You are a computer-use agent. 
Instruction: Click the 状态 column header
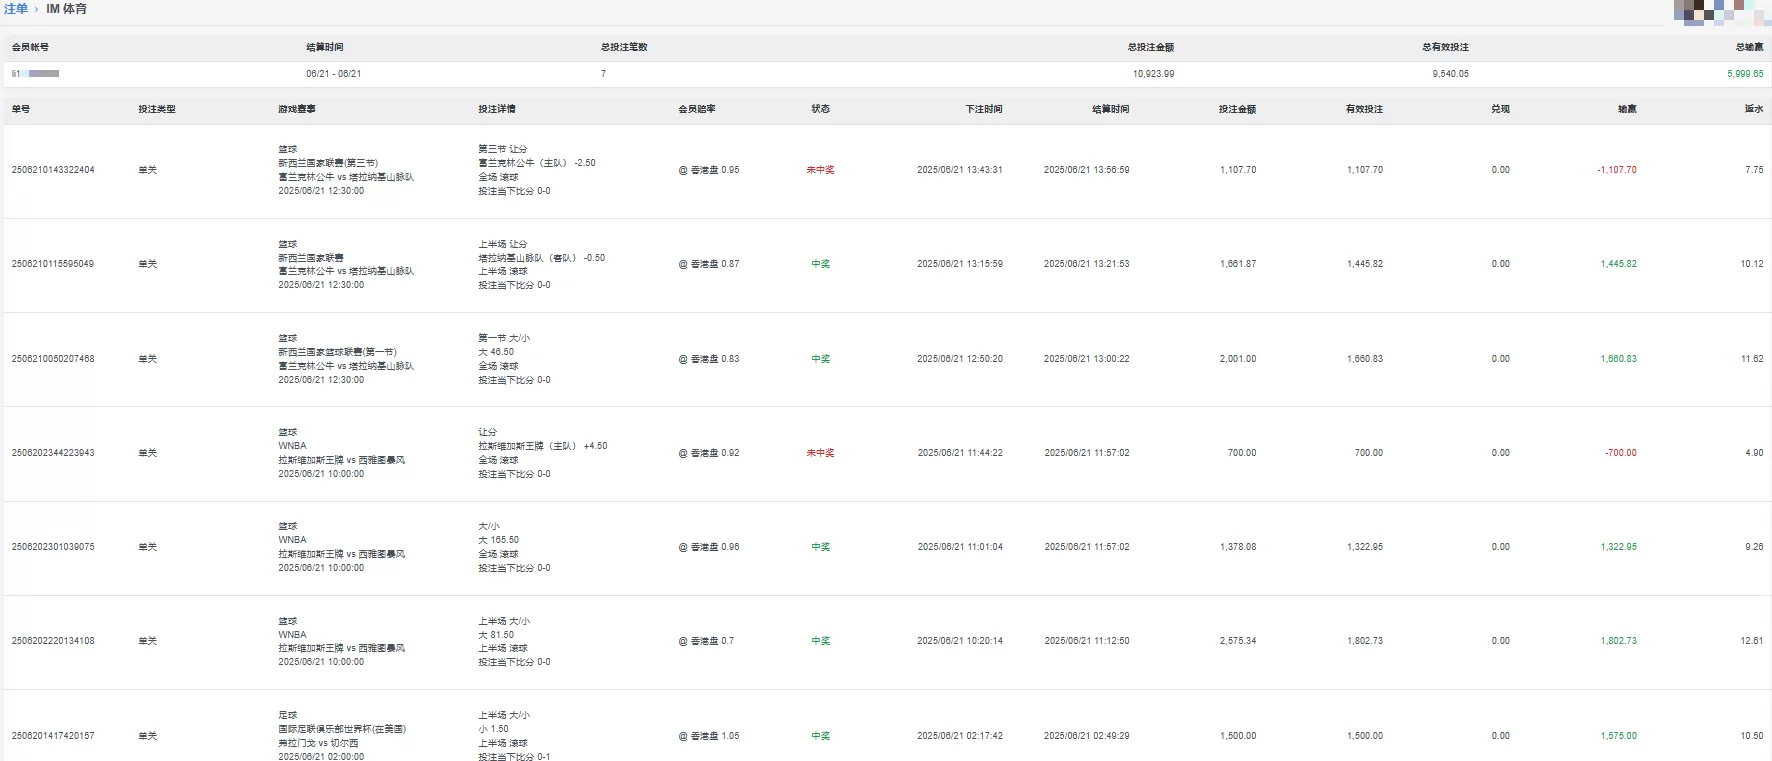coord(821,109)
